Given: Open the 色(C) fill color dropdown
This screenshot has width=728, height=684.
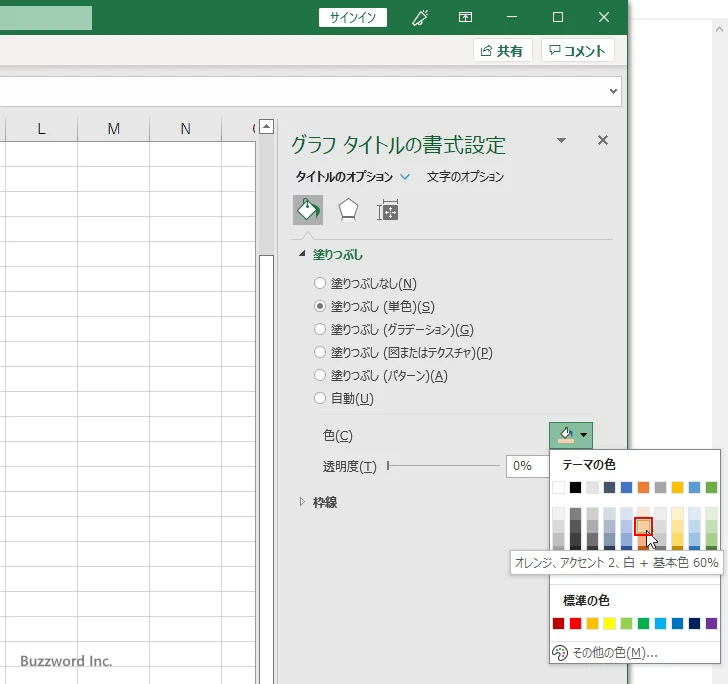Looking at the screenshot, I should pos(571,435).
